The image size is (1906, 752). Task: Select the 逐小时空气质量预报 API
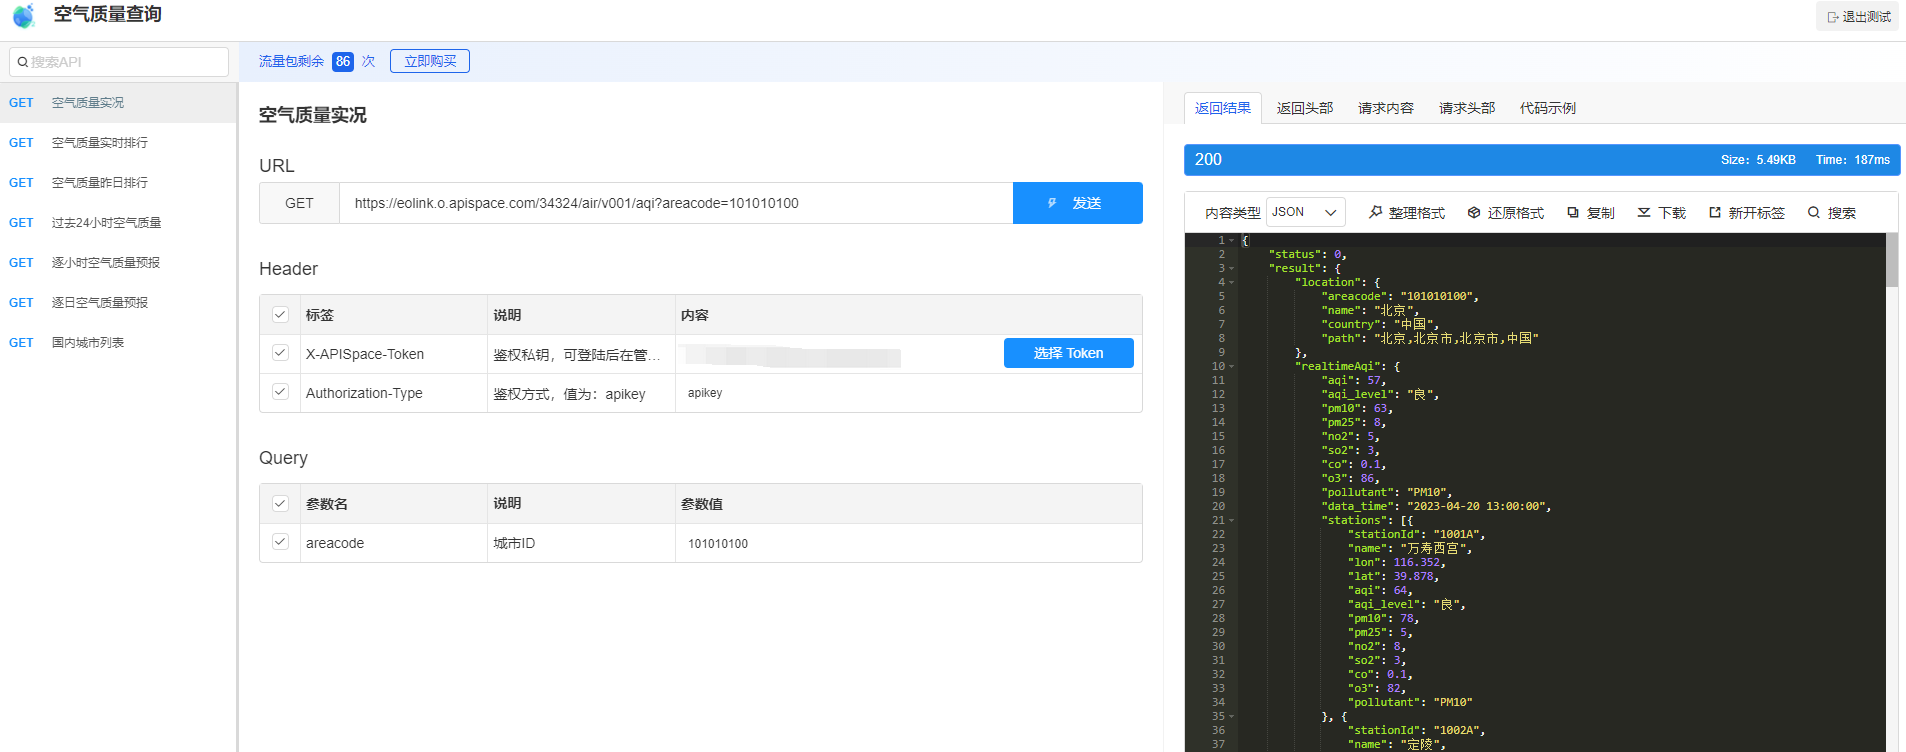click(x=118, y=263)
